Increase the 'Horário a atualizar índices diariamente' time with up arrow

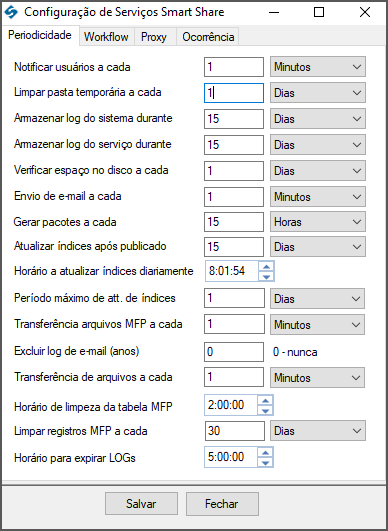tap(266, 266)
